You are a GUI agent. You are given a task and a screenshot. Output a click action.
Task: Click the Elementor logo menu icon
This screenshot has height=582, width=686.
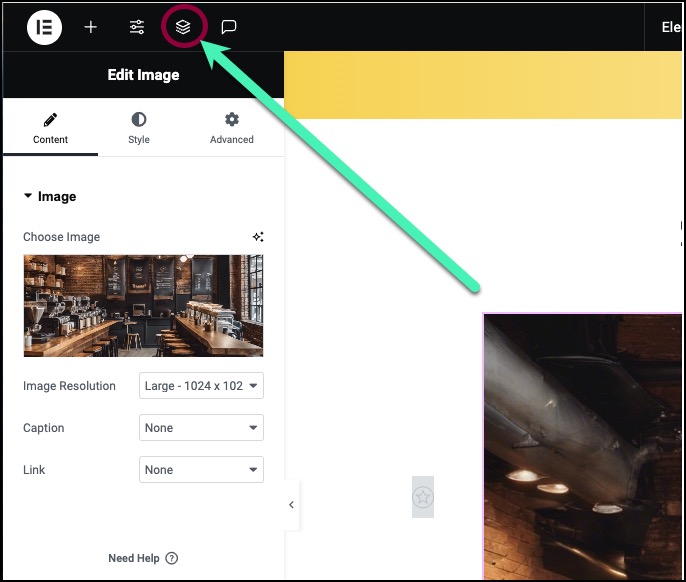coord(44,27)
